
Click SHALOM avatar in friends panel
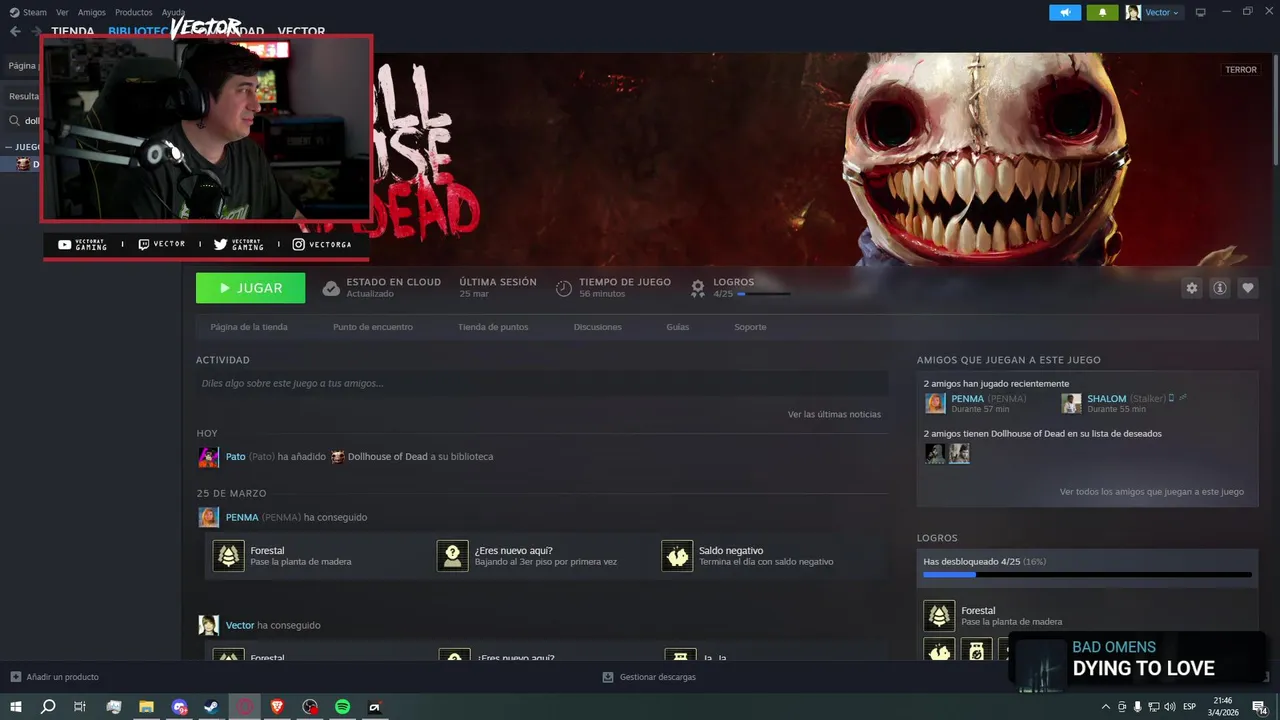point(1071,403)
